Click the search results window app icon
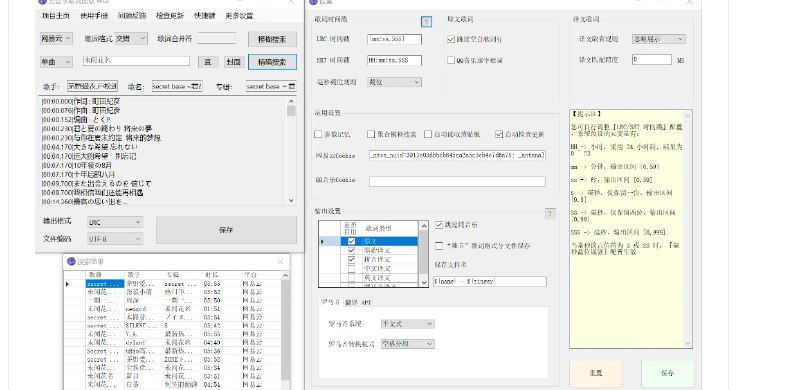The image size is (800, 390). click(x=71, y=261)
